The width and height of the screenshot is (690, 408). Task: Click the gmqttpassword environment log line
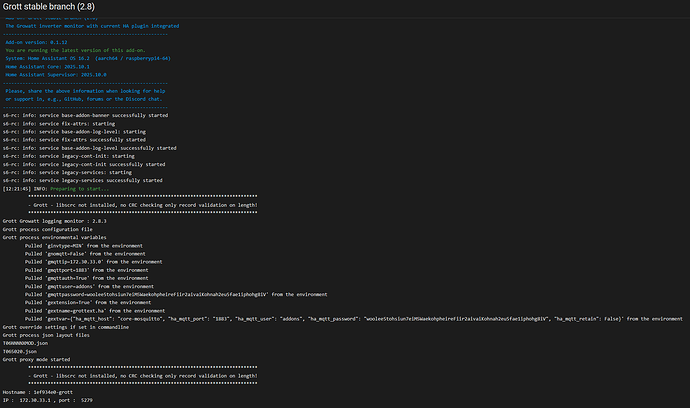[175, 294]
